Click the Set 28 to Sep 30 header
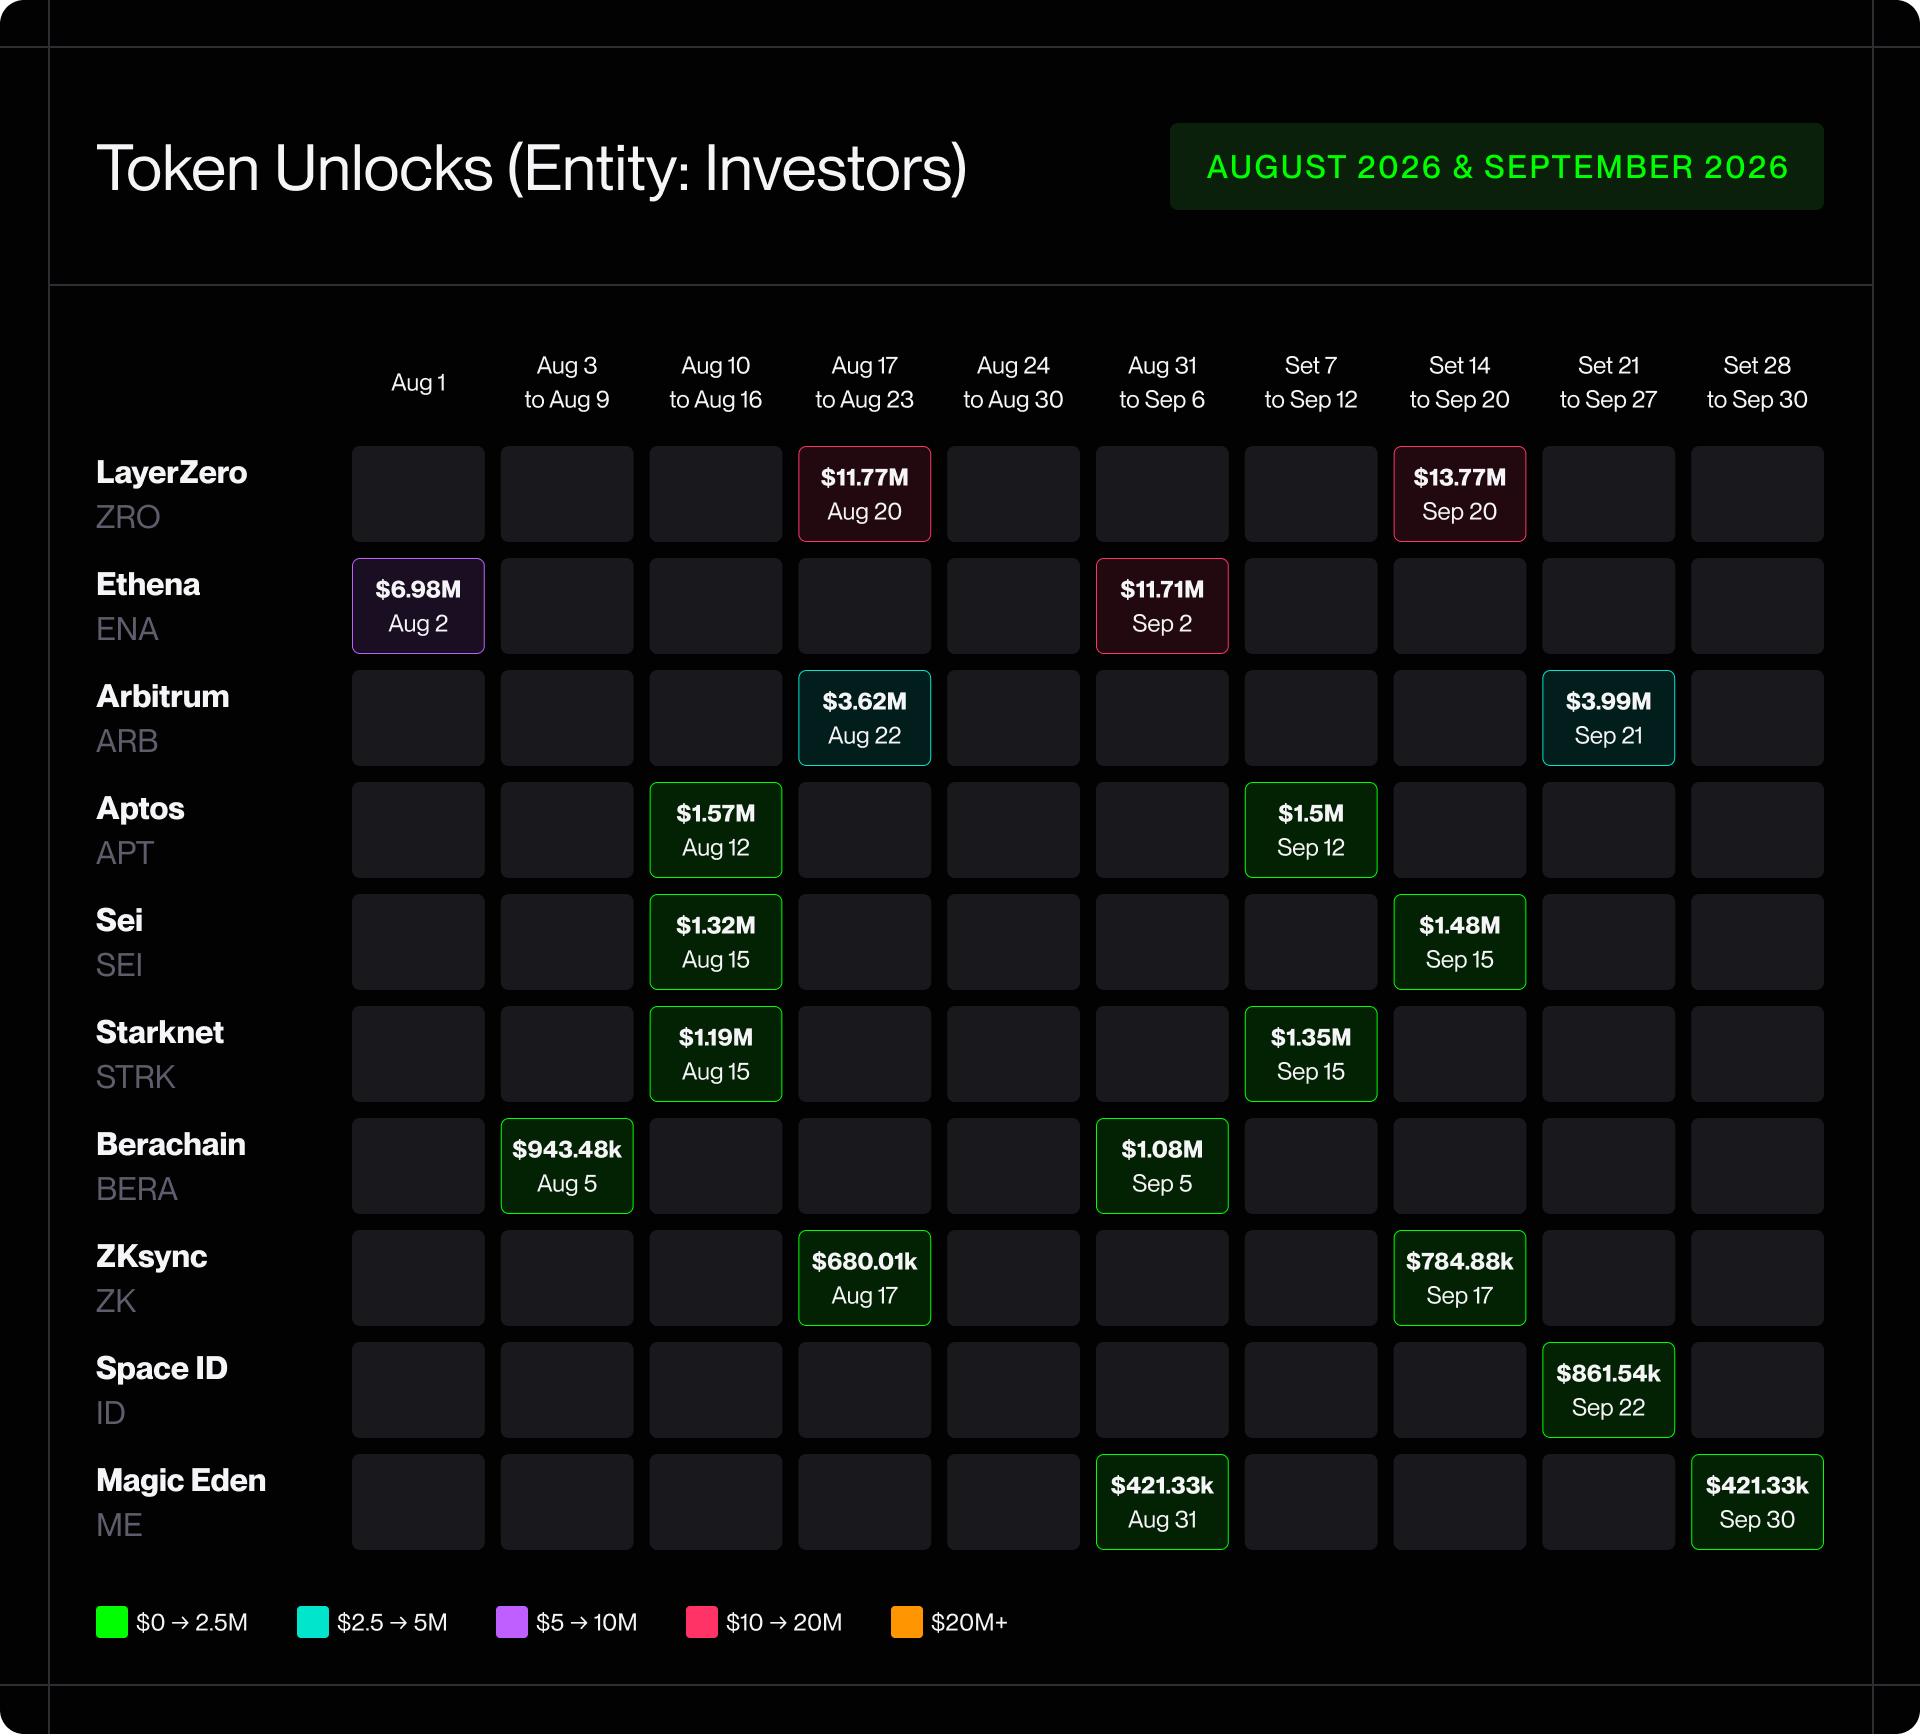This screenshot has height=1734, width=1920. [x=1757, y=383]
